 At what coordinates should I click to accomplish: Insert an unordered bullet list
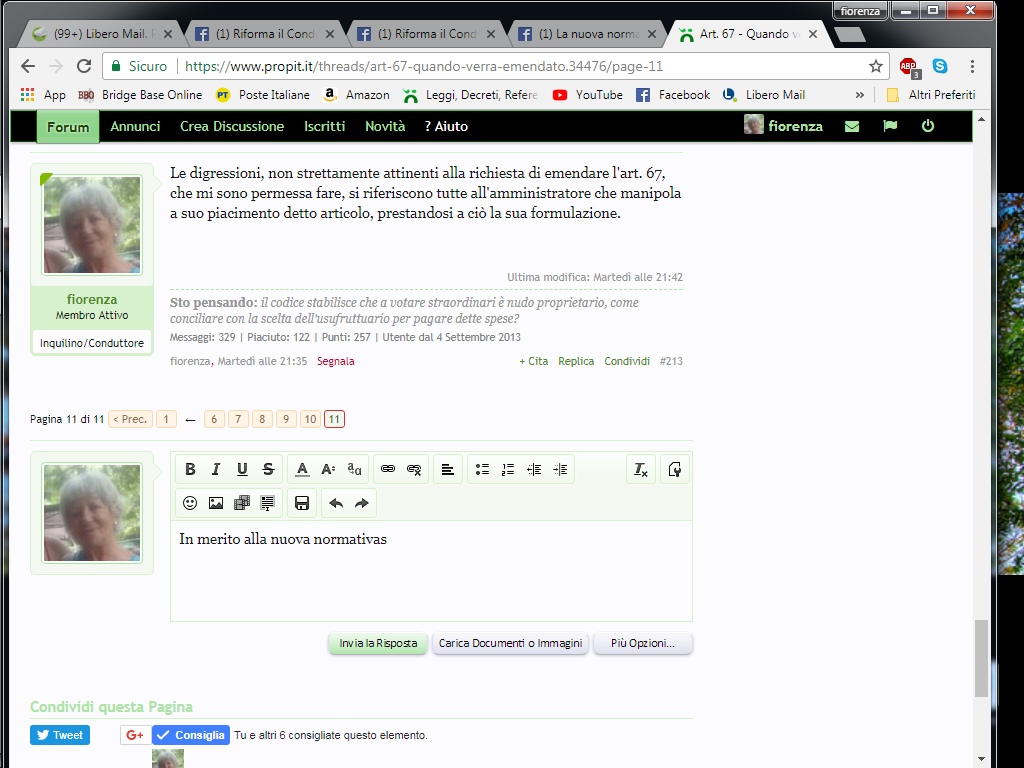(x=482, y=469)
